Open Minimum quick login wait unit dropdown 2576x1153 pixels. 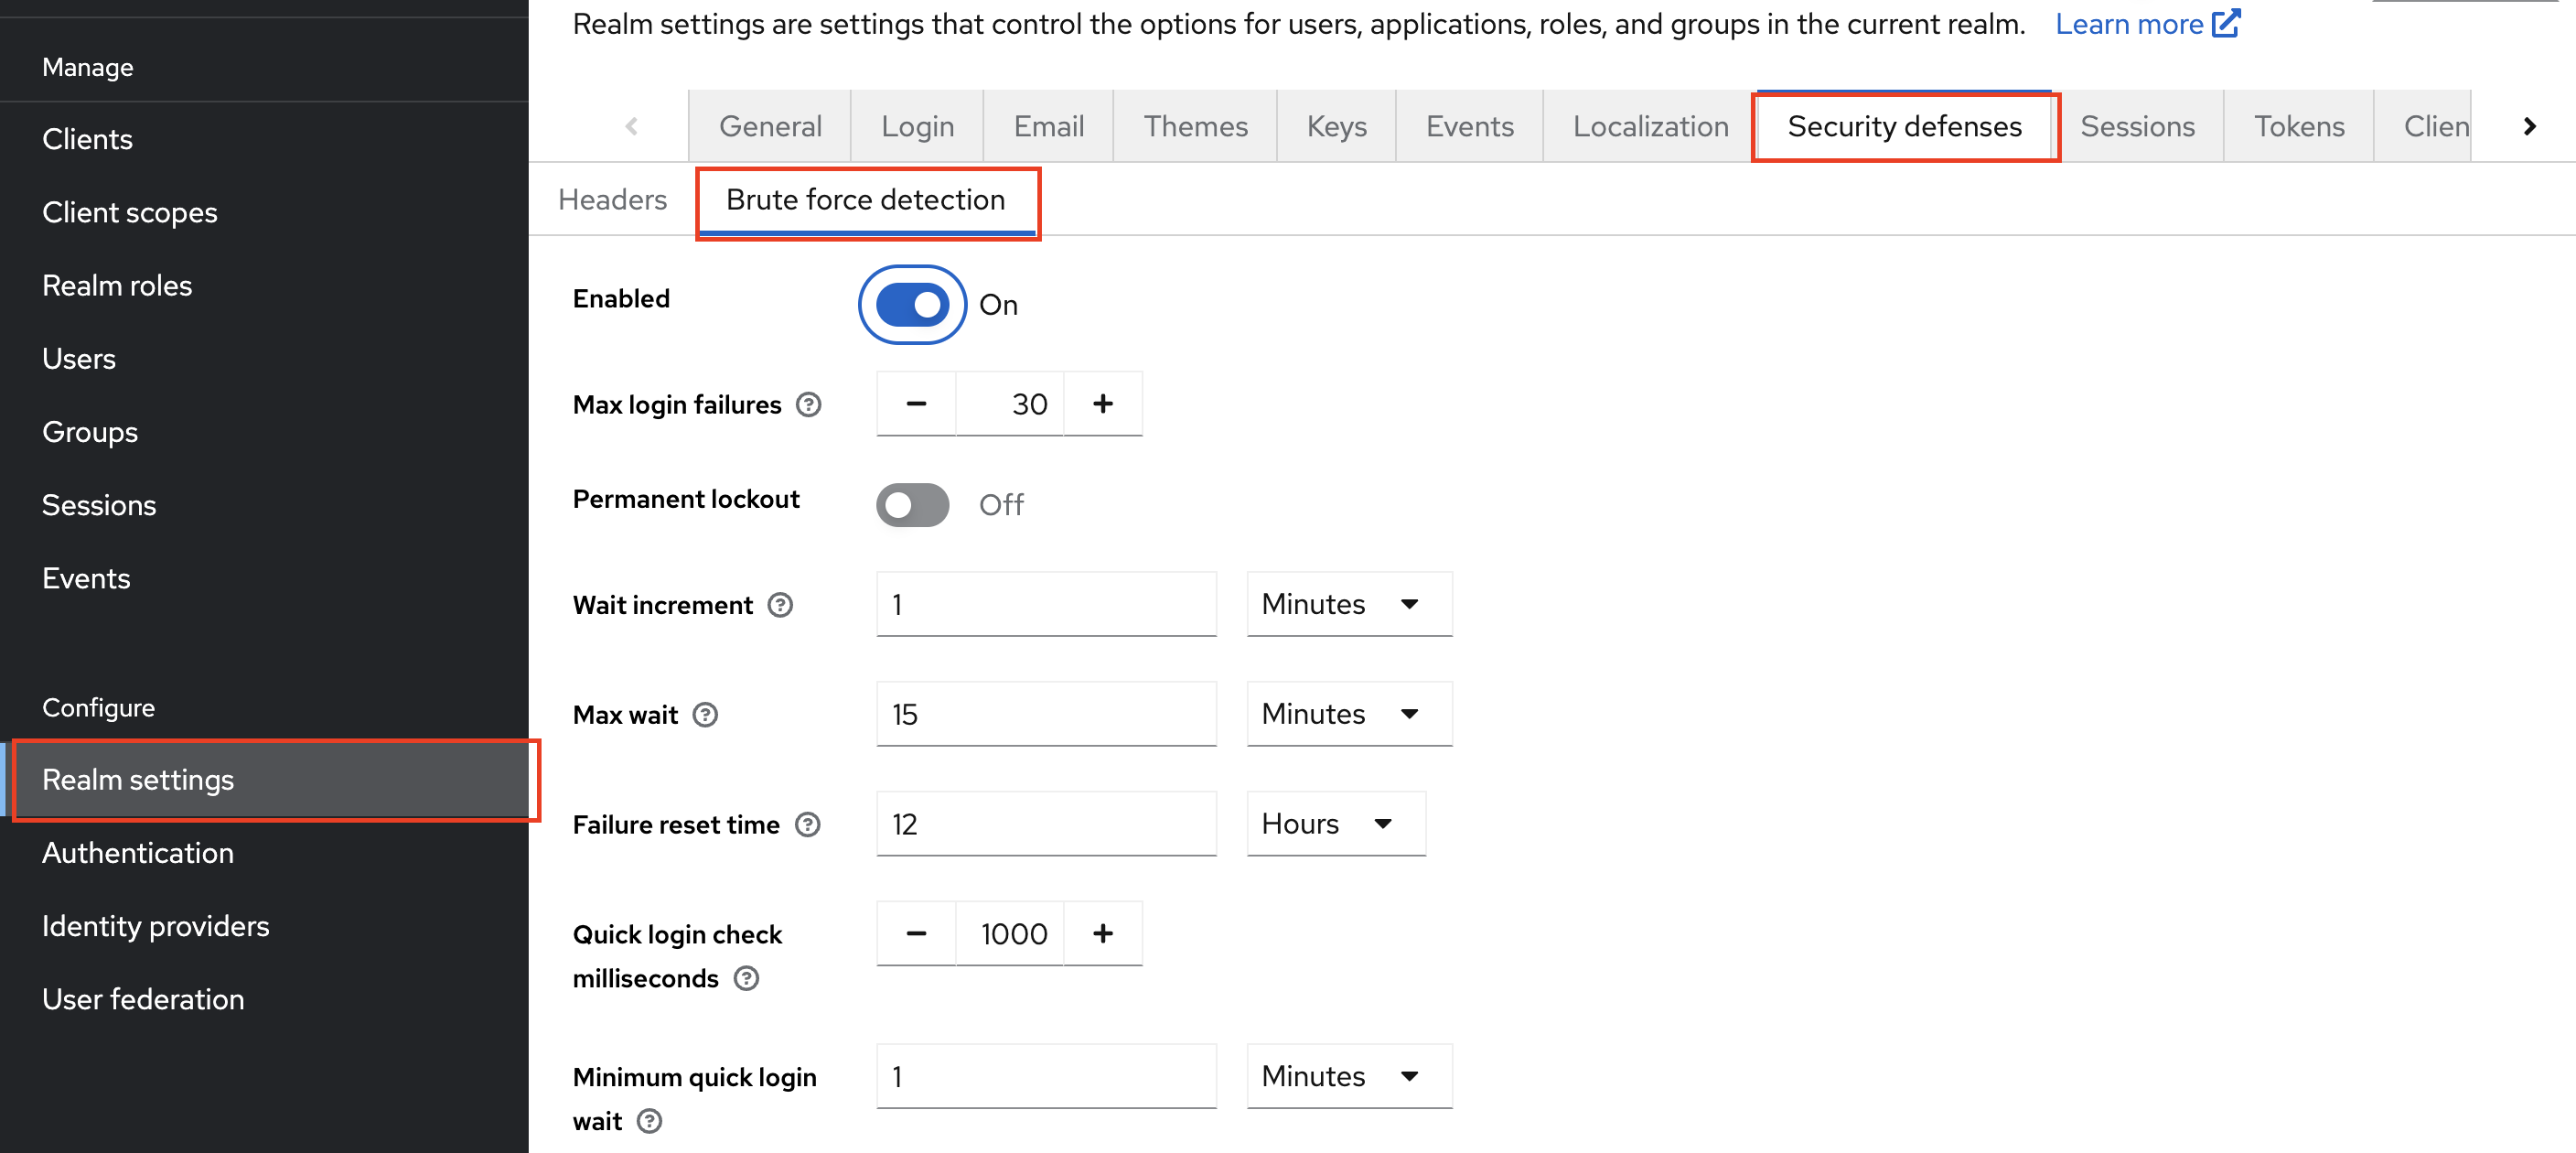point(1349,1075)
